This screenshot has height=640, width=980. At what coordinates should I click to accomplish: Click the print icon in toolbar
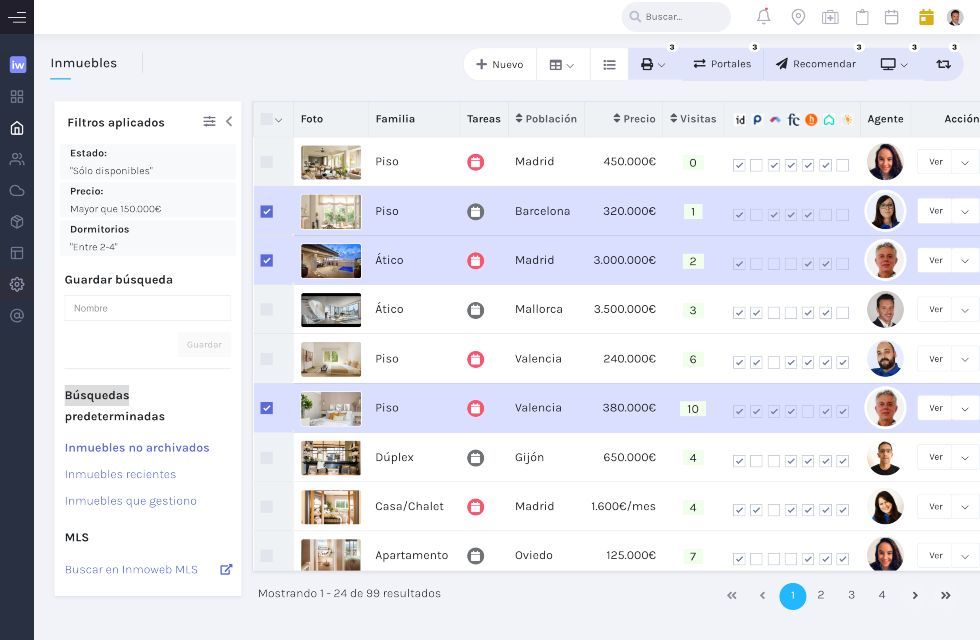[647, 64]
